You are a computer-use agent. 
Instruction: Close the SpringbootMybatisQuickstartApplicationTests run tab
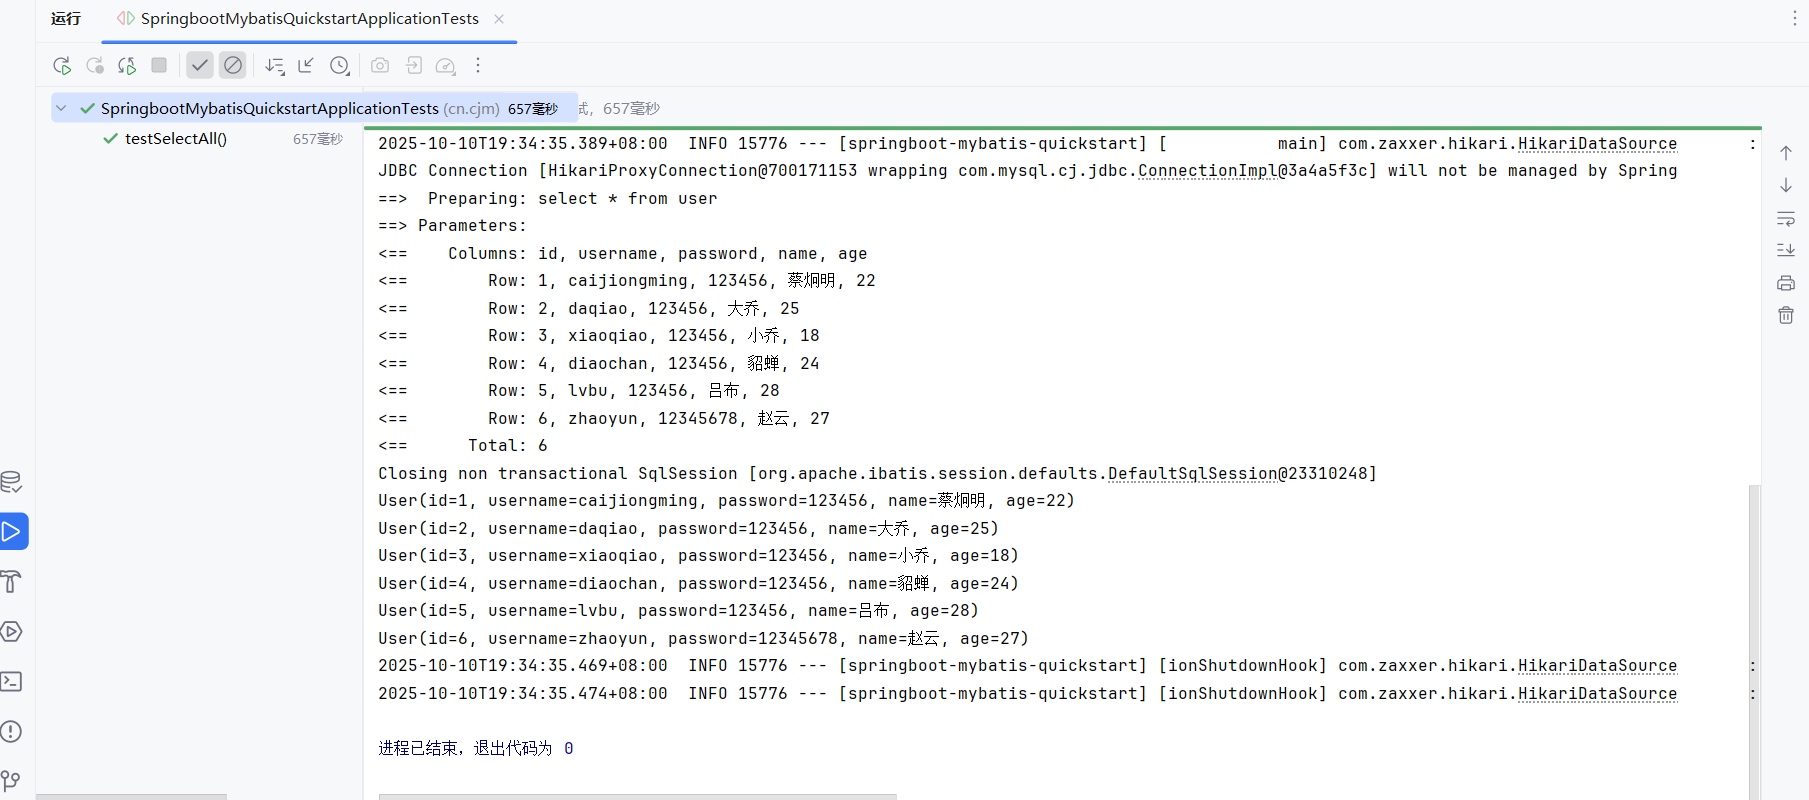coord(499,19)
